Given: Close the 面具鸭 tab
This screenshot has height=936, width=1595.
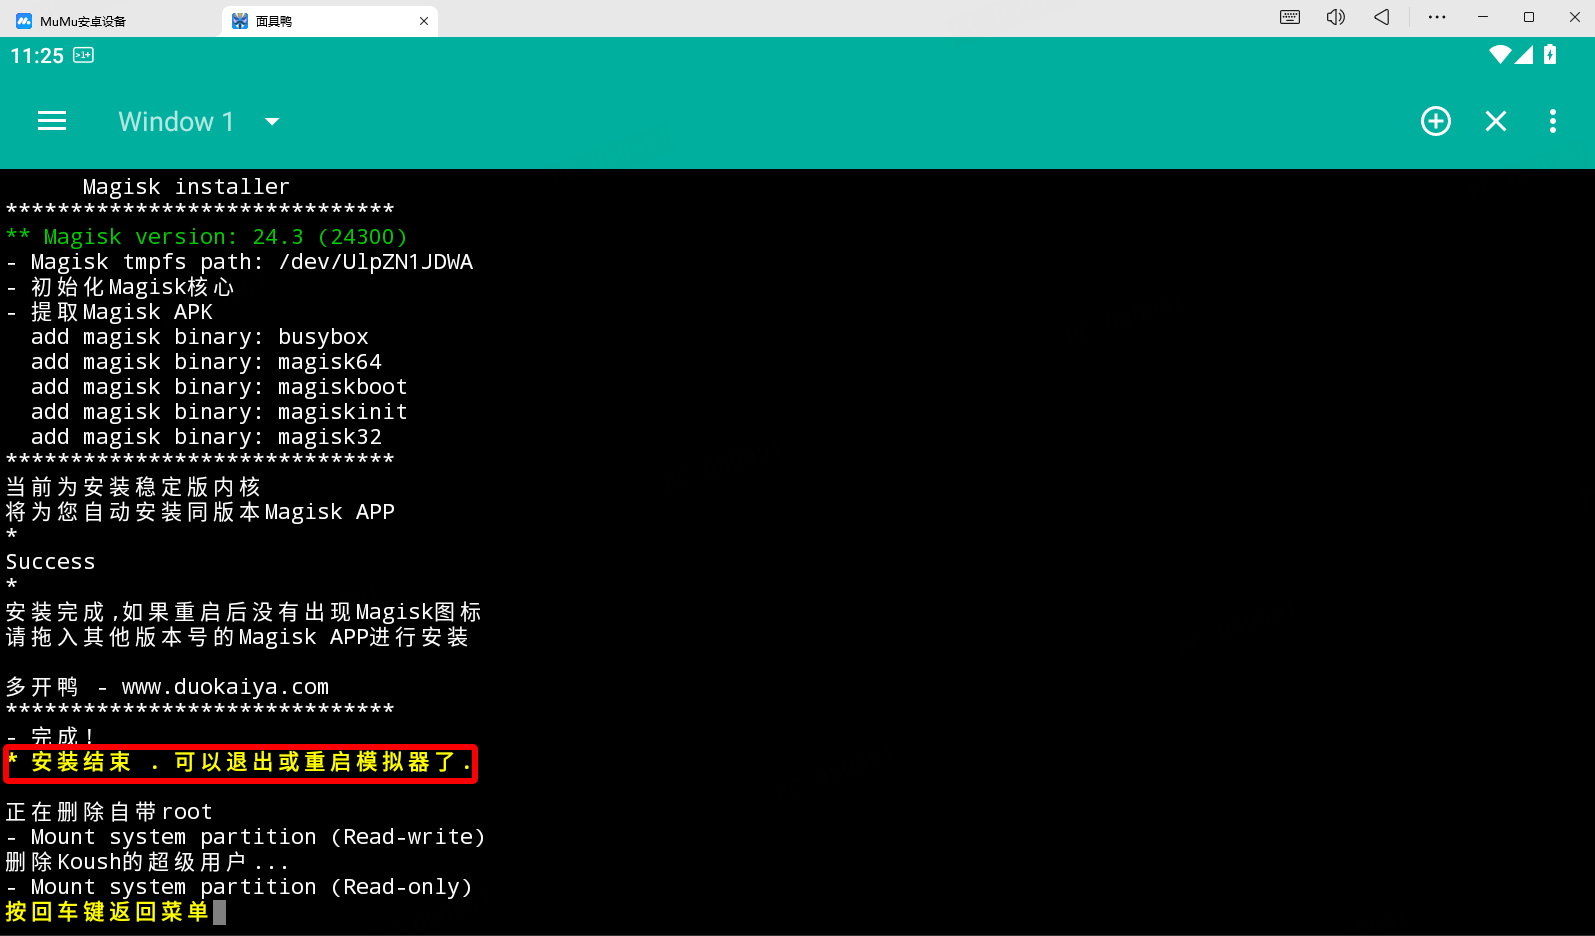Looking at the screenshot, I should pos(424,20).
